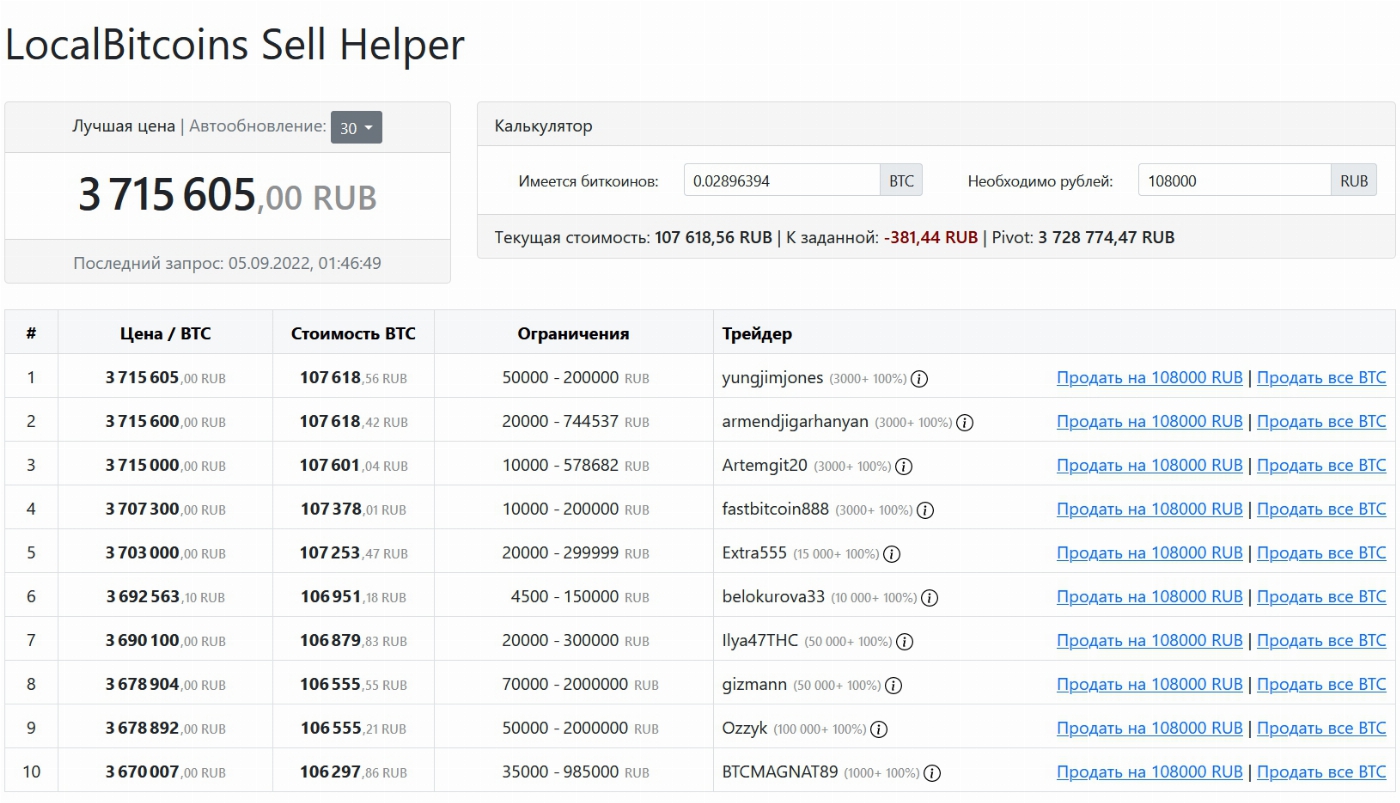This screenshot has width=1400, height=803.
Task: Sell for 108000 RUB to Ilya47THC
Action: [1150, 640]
